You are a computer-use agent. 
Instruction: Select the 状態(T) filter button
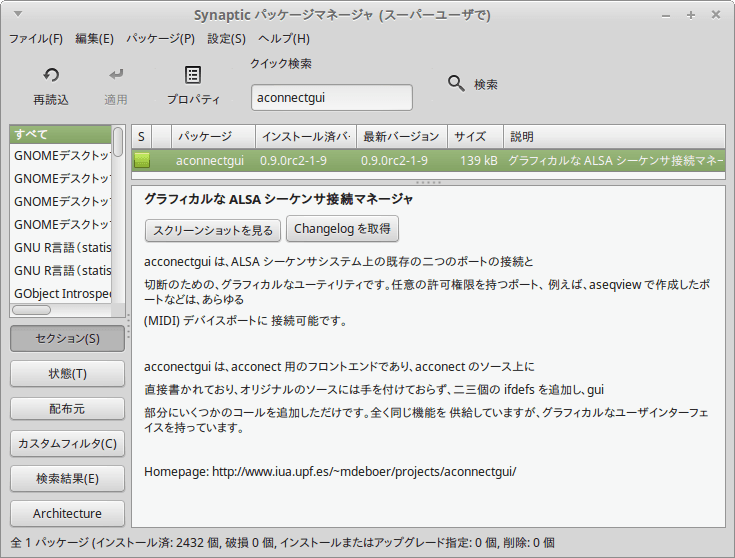pyautogui.click(x=68, y=374)
